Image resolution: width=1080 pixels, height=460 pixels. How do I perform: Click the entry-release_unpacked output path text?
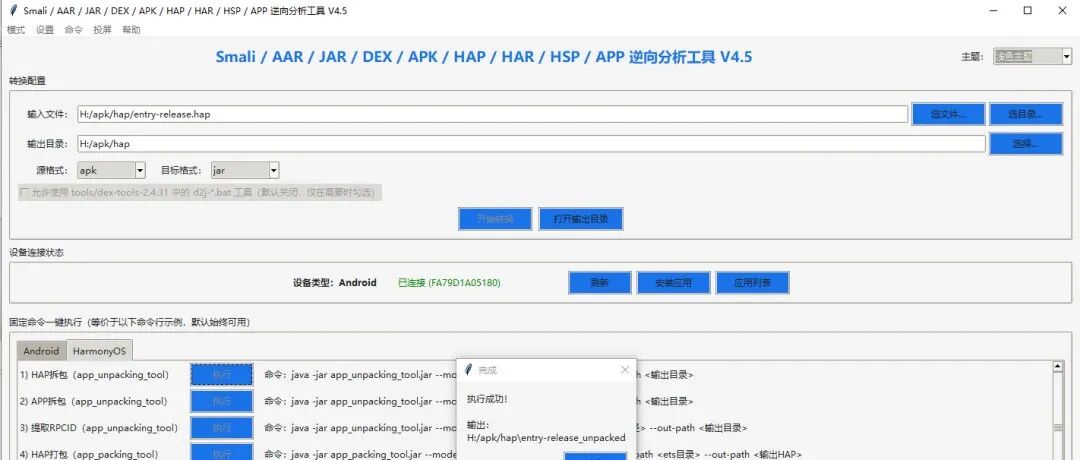(546, 437)
